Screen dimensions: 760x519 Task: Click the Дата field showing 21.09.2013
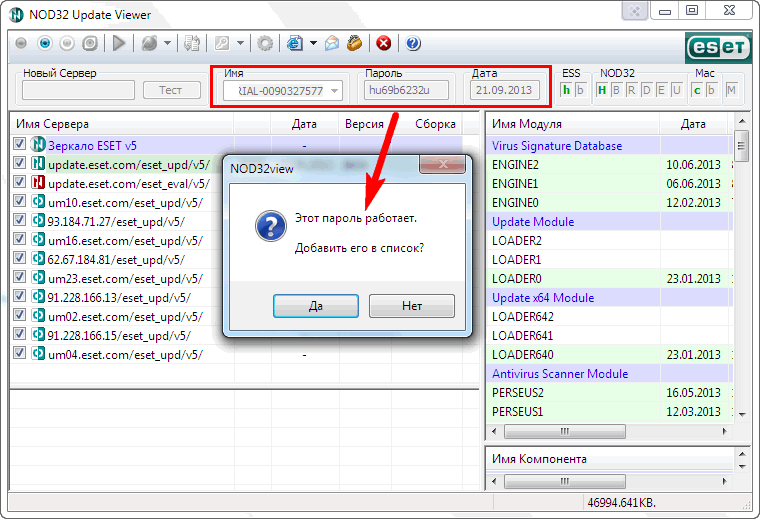(505, 90)
